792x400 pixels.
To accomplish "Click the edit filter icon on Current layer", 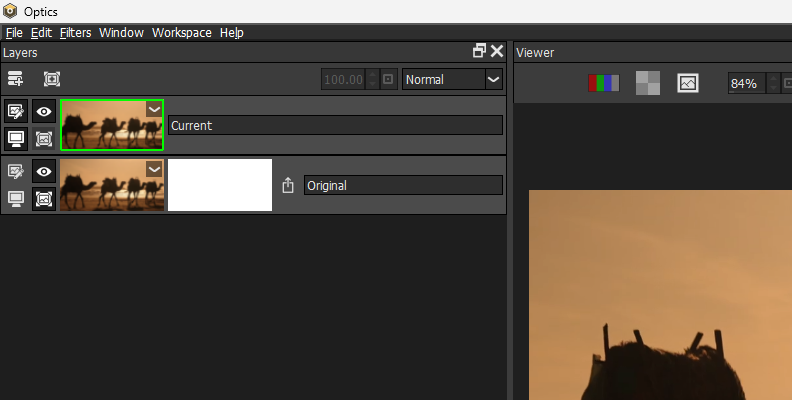I will (x=16, y=111).
